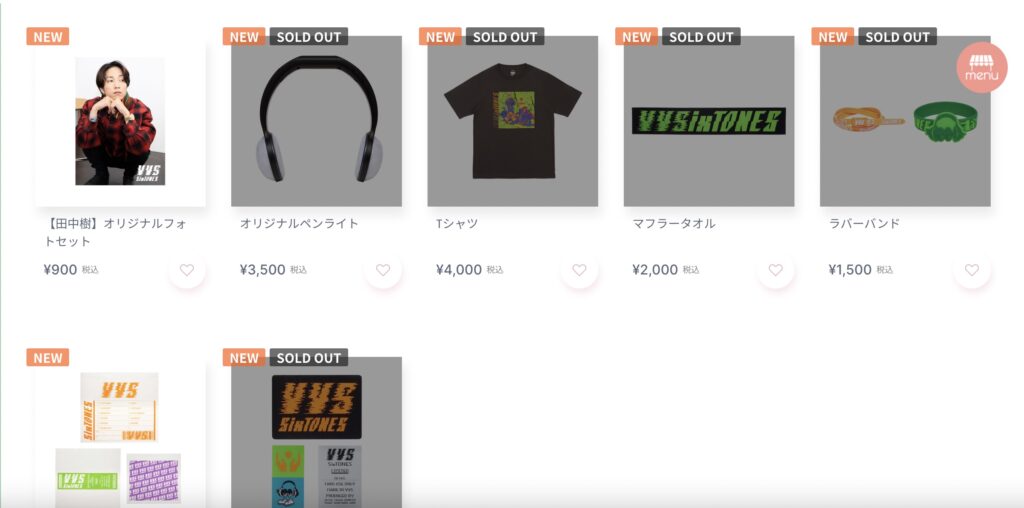Image resolution: width=1024 pixels, height=508 pixels.
Task: Open the VVS SixTONES muffler towel image
Action: 709,121
